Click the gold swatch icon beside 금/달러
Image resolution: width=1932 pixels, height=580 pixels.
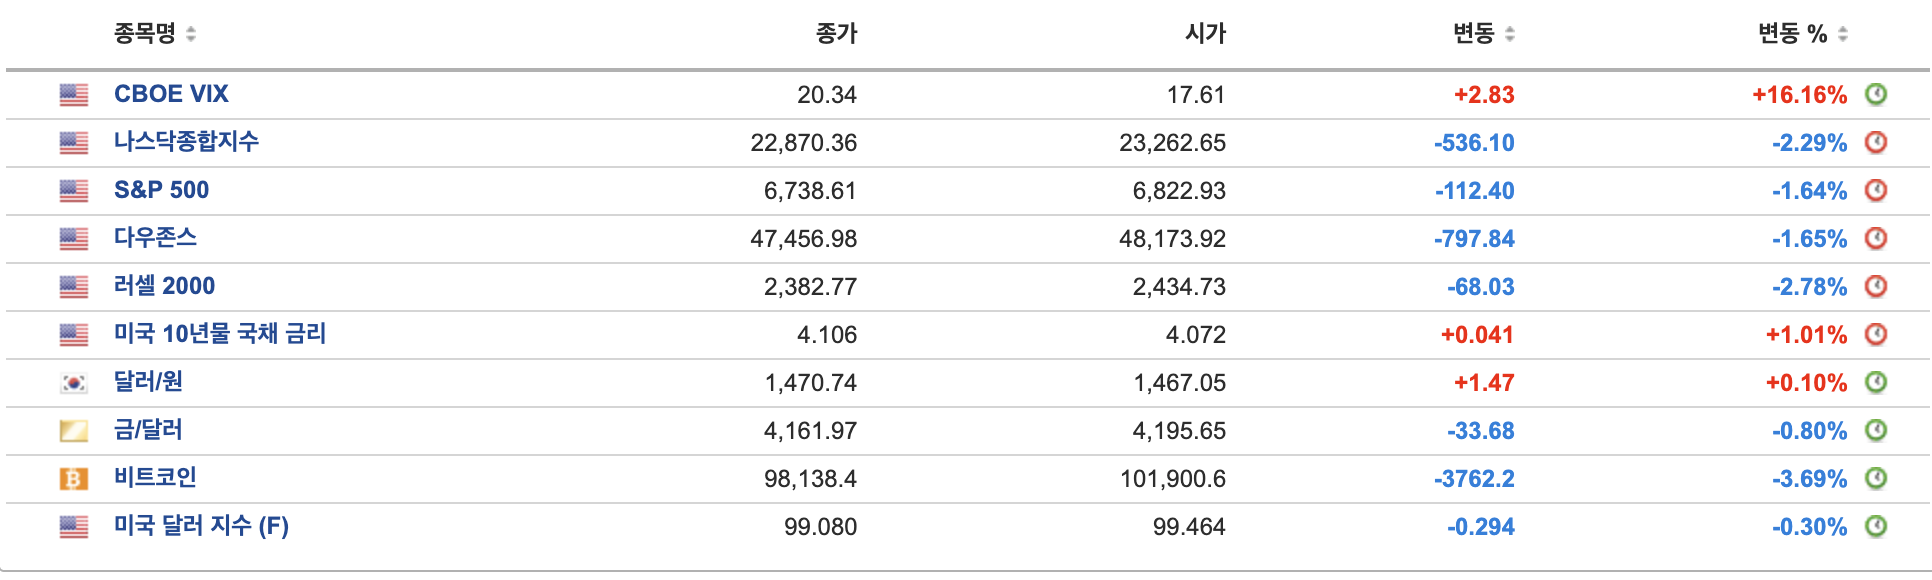pos(73,430)
